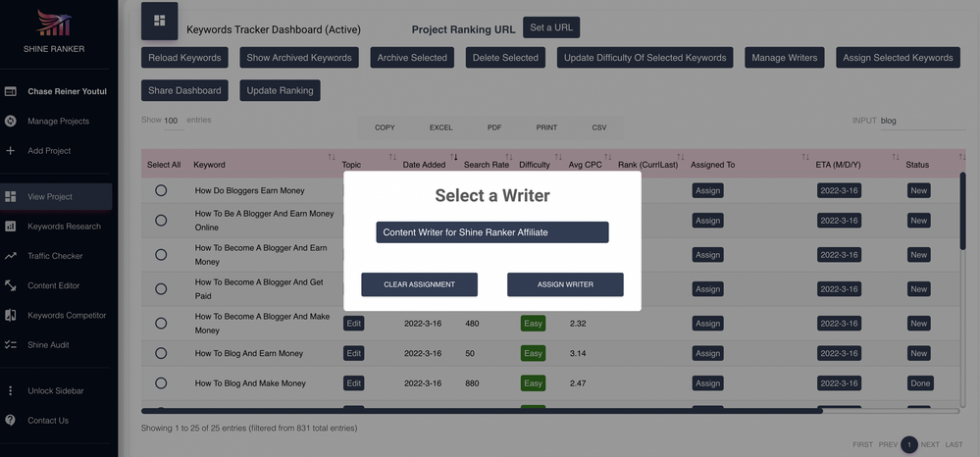
Task: Select radio for How Do Bloggers Earn Money
Action: [161, 190]
